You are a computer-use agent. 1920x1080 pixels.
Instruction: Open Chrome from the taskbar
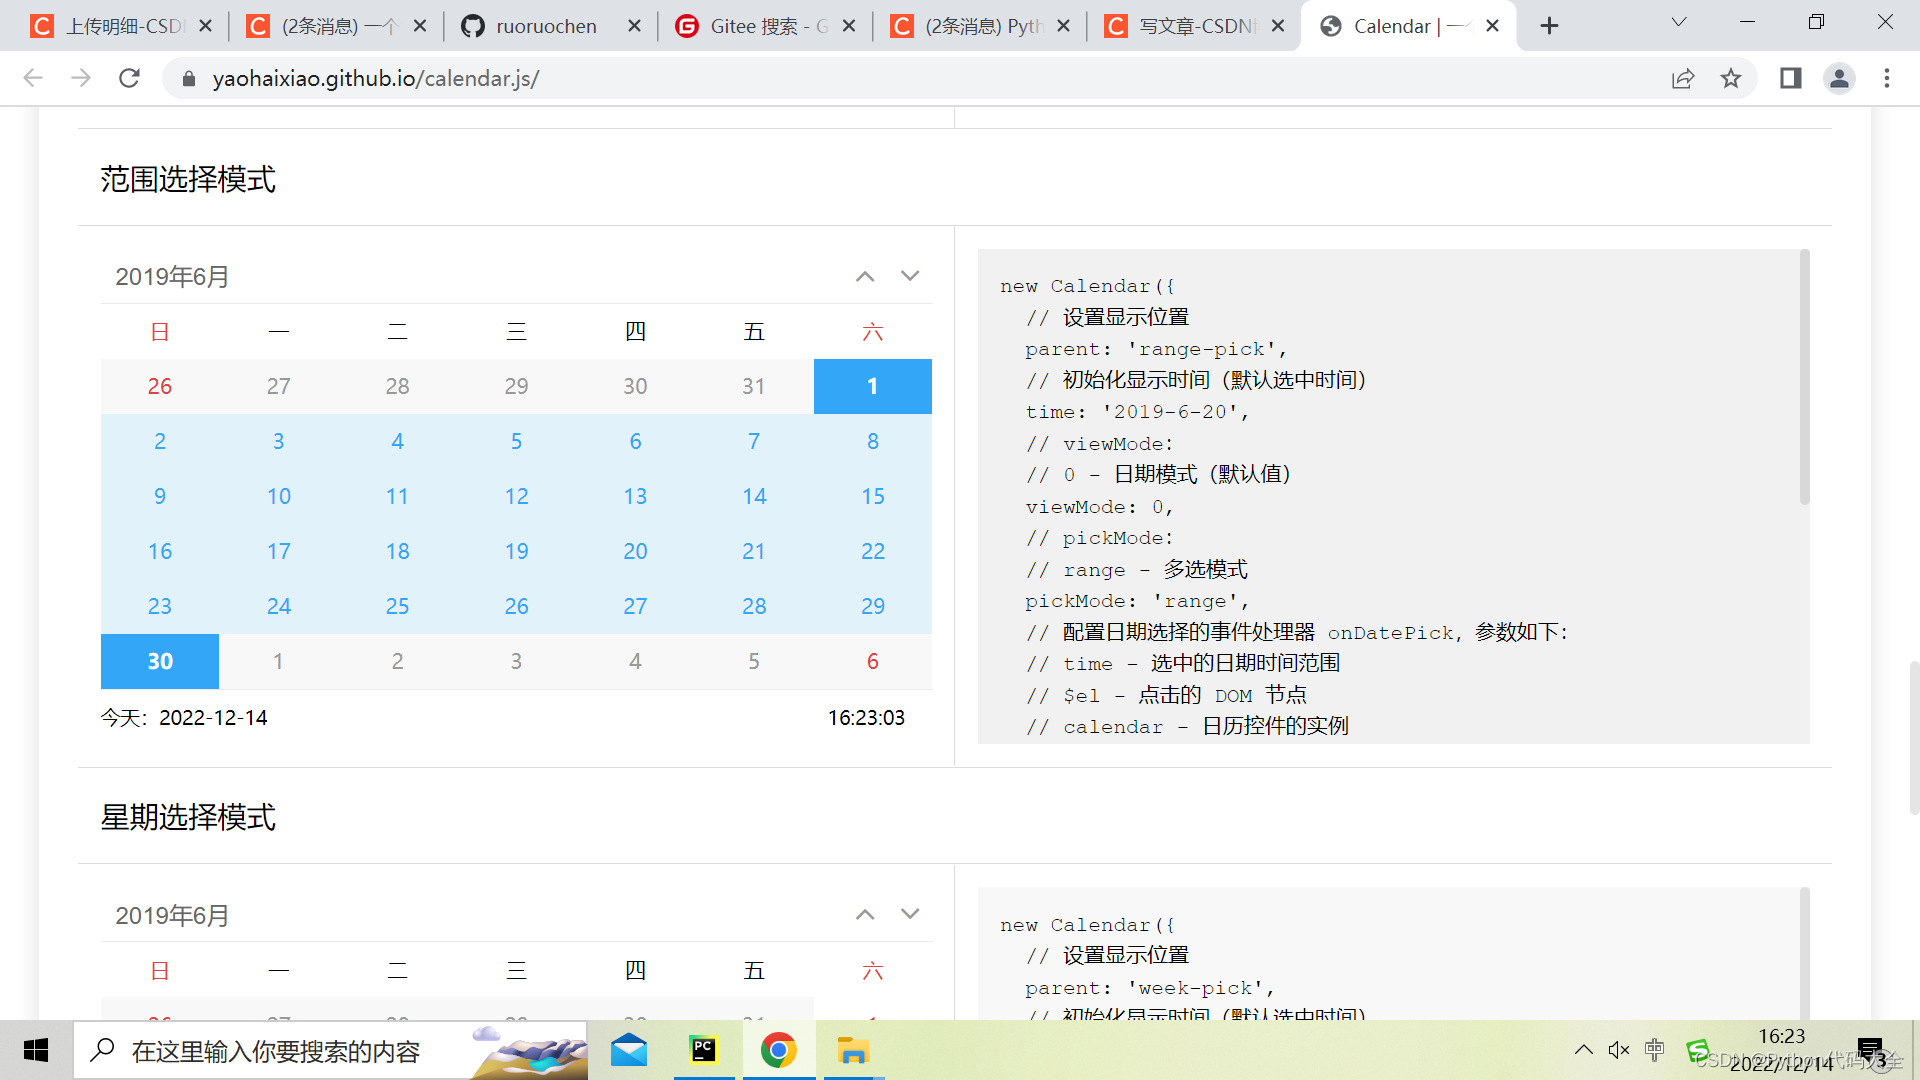click(x=779, y=1050)
